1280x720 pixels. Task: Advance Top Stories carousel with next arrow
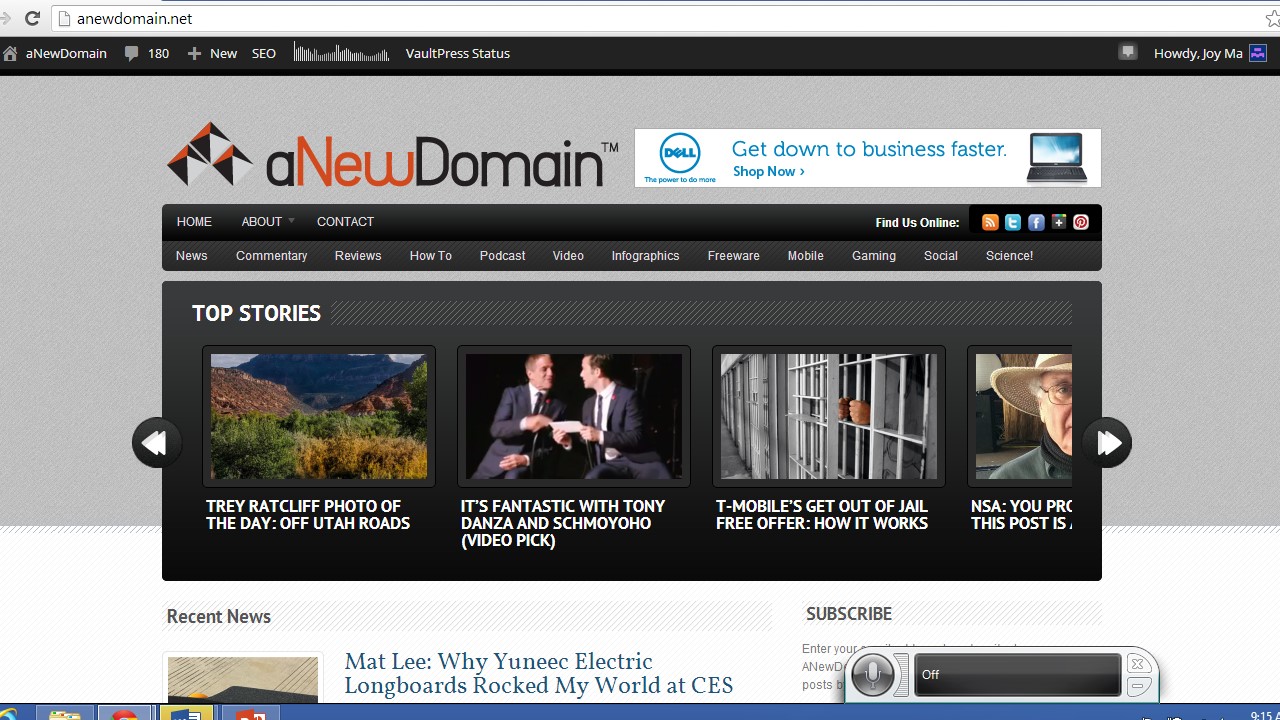(x=1107, y=443)
